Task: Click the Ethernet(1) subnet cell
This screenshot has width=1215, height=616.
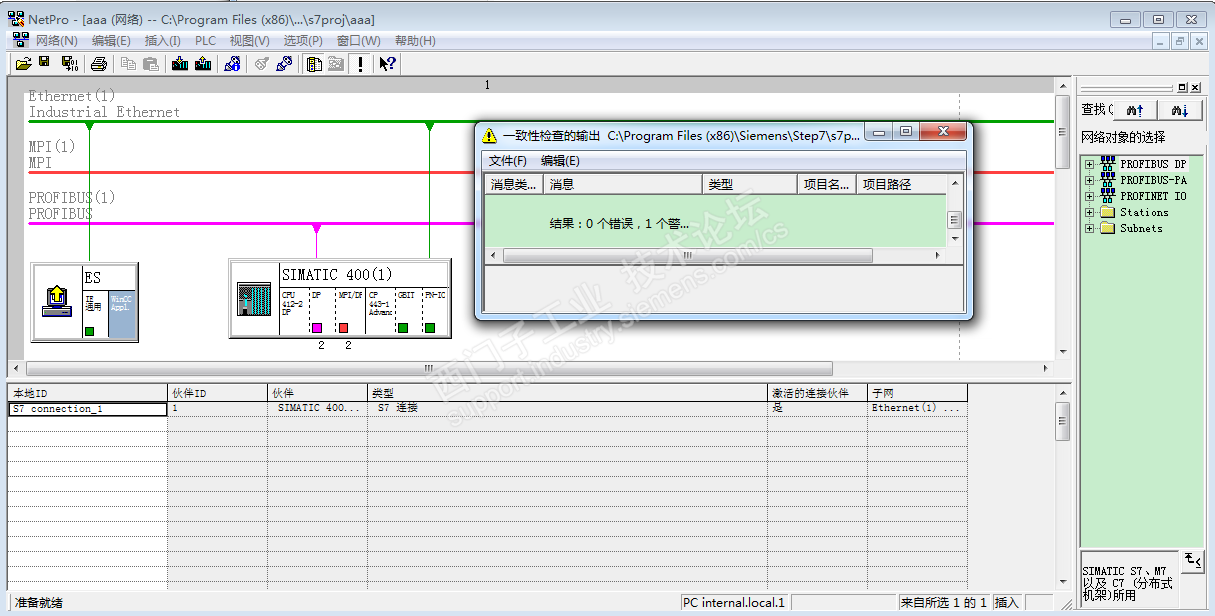Action: (917, 409)
